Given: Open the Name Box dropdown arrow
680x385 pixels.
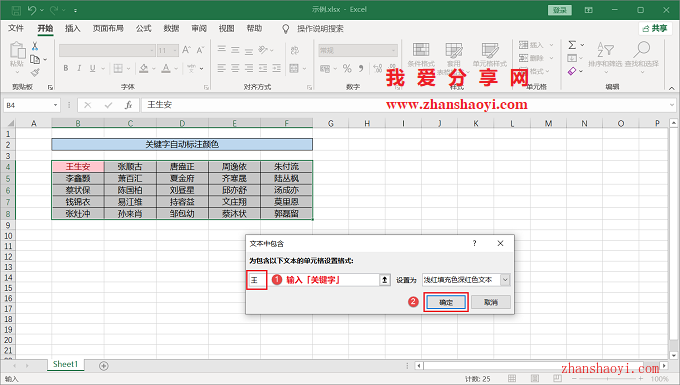Looking at the screenshot, I should pos(56,105).
